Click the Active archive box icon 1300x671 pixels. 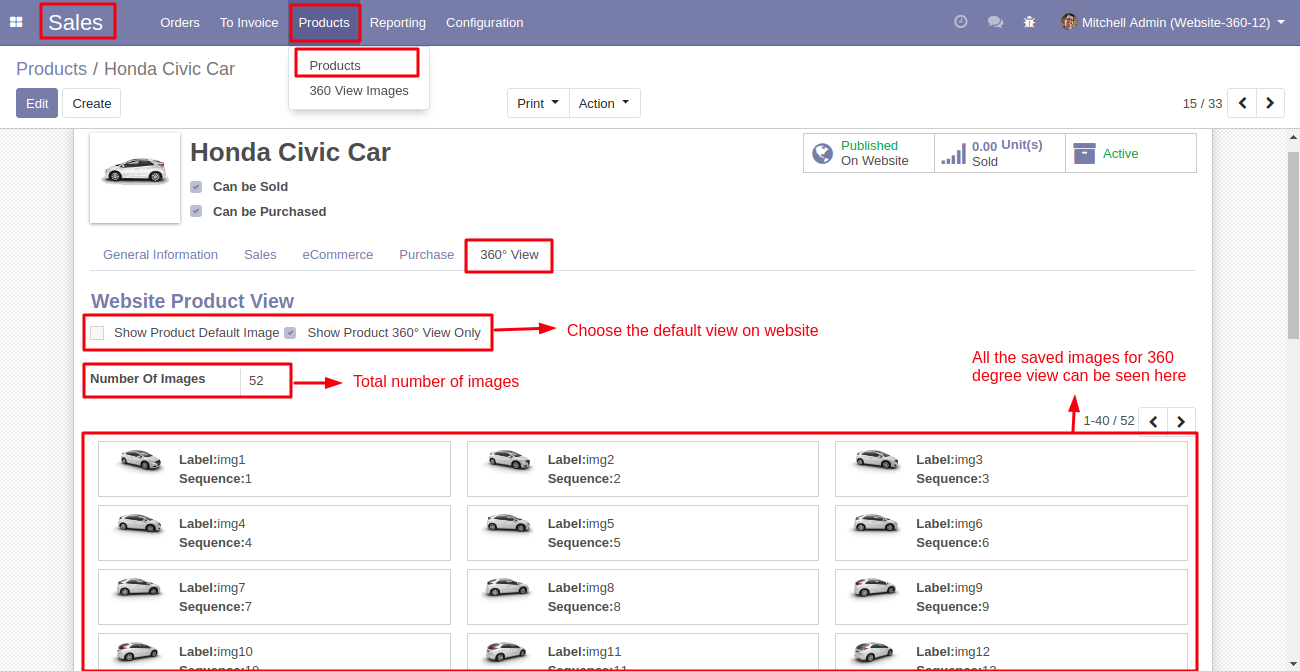coord(1084,153)
